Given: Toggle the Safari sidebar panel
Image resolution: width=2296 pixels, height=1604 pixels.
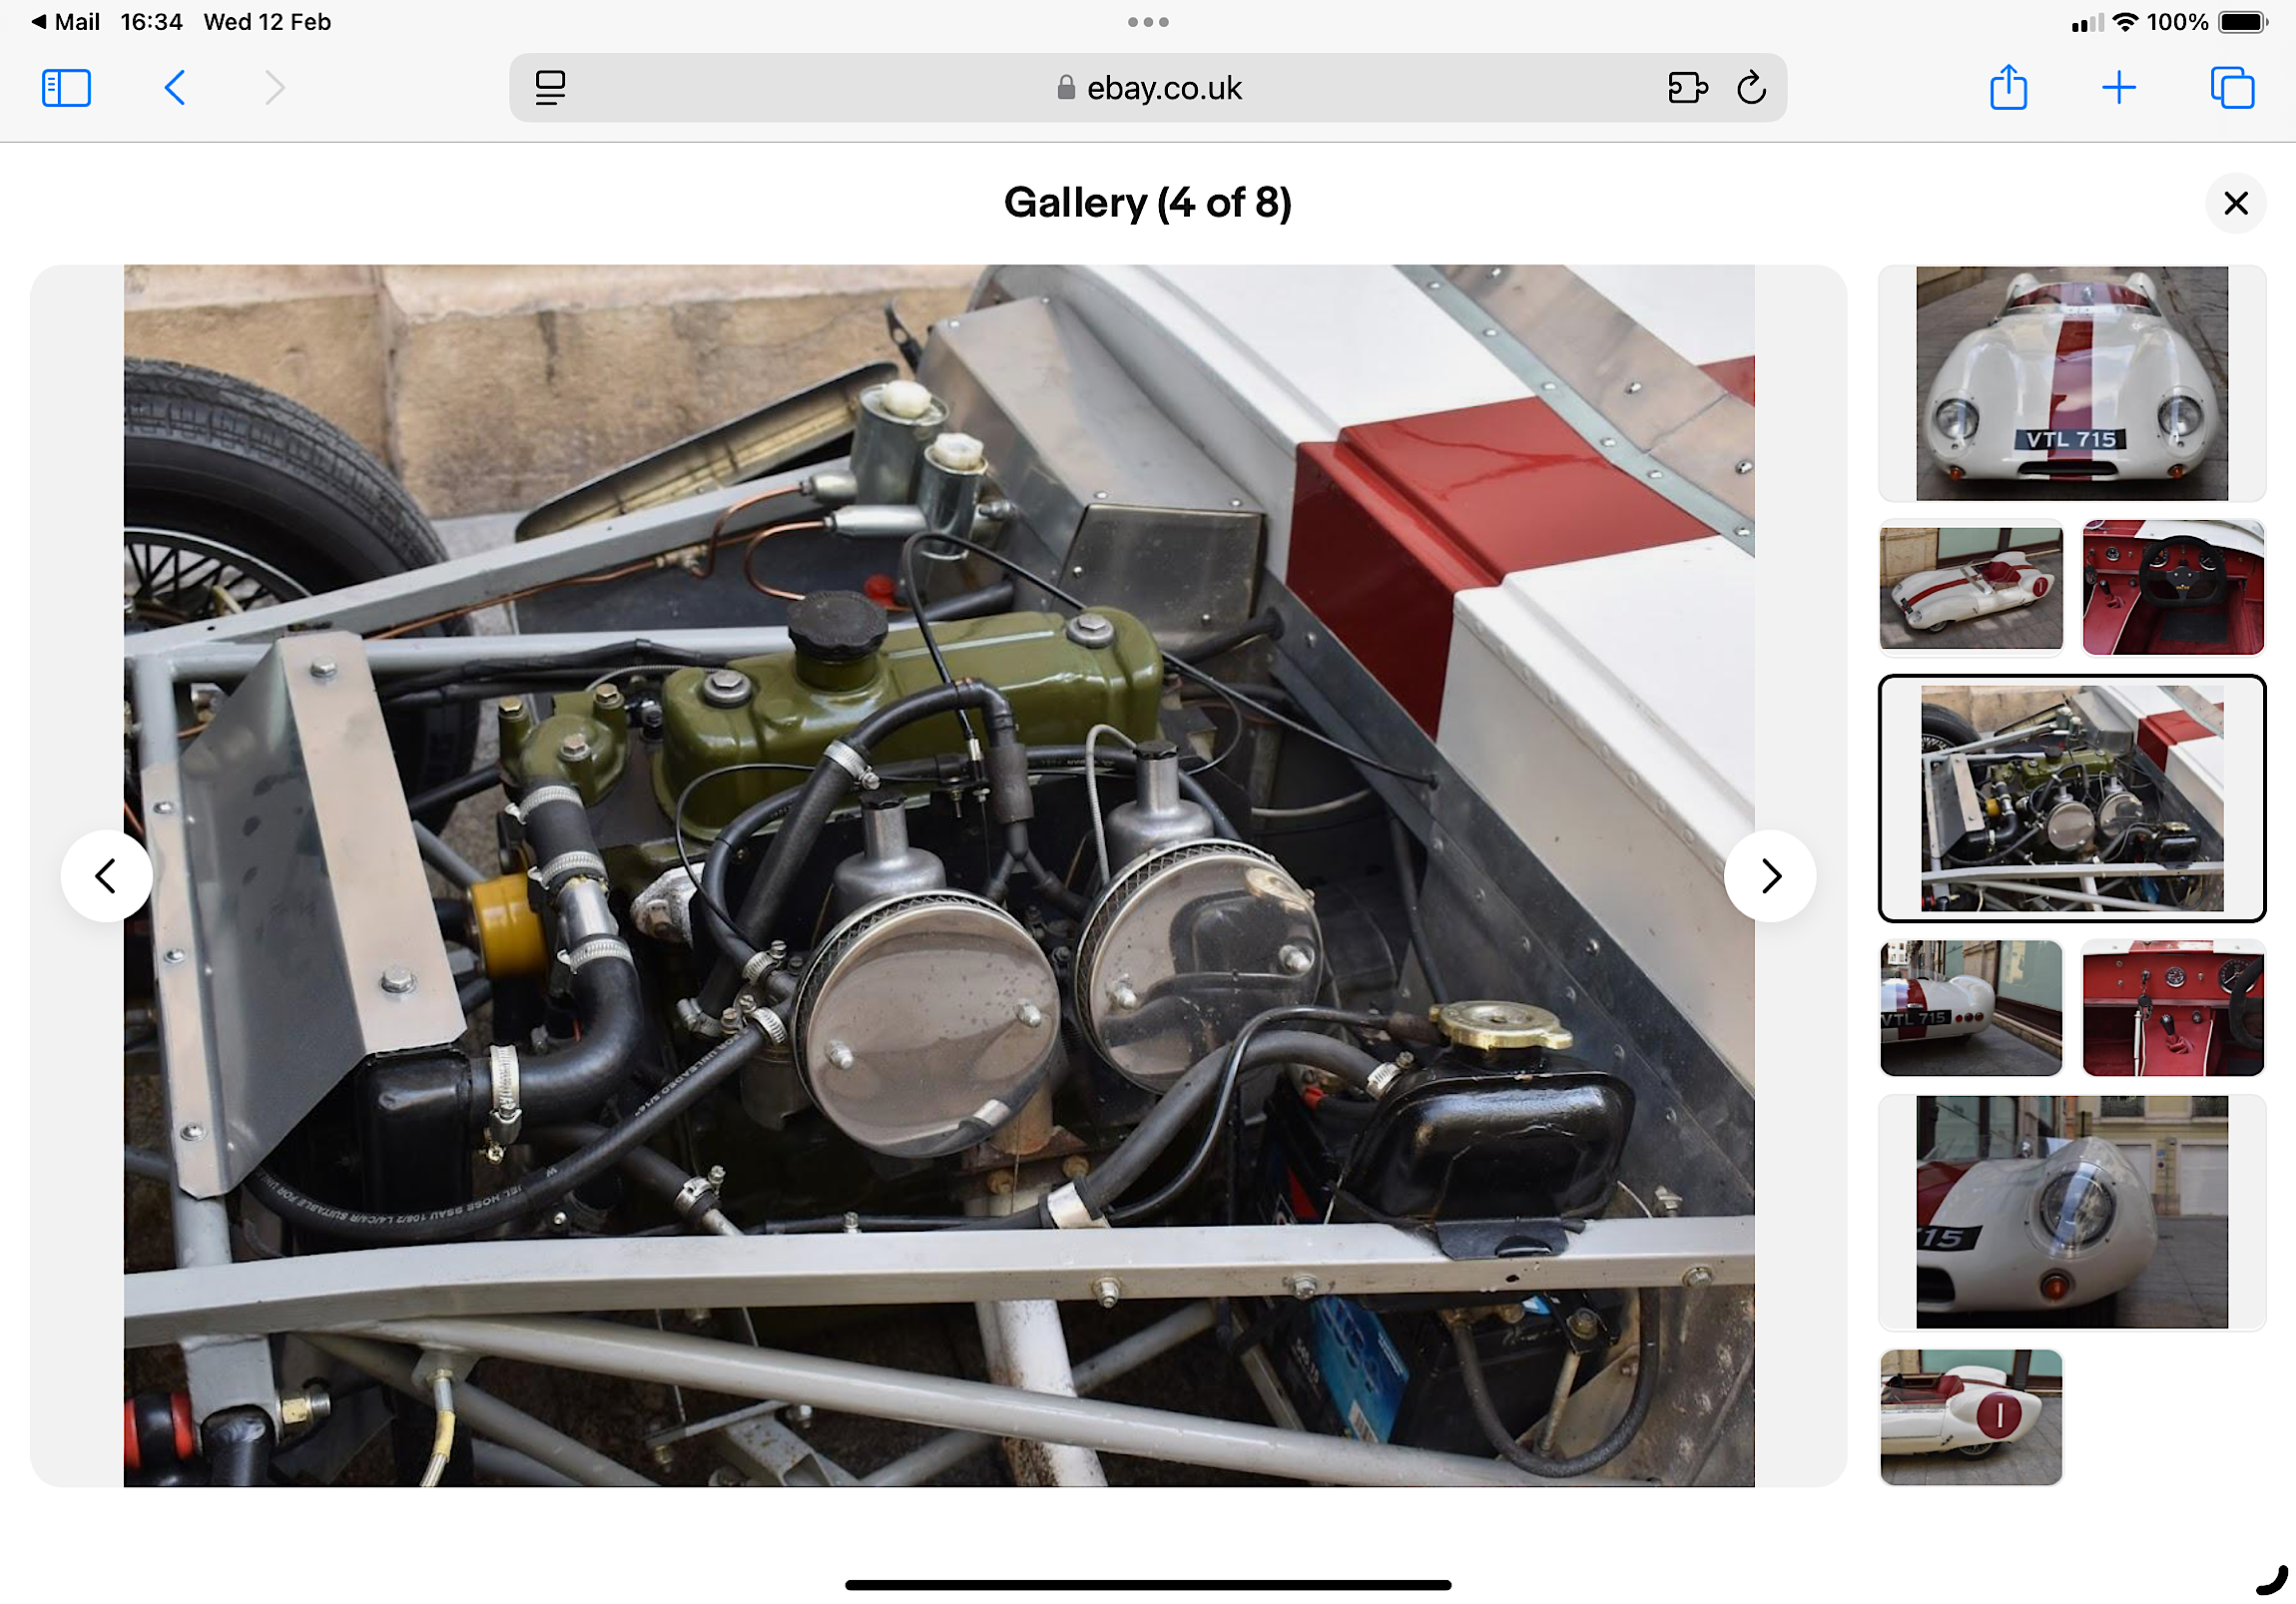Looking at the screenshot, I should [66, 88].
